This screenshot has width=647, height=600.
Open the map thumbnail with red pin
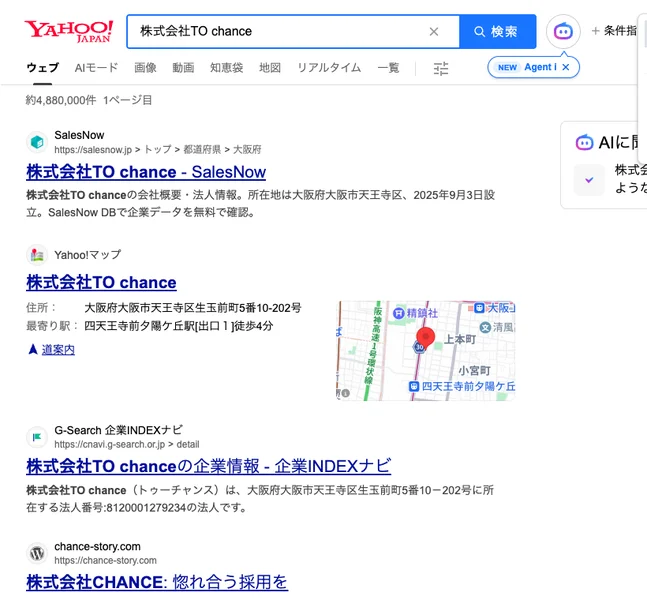pos(426,351)
